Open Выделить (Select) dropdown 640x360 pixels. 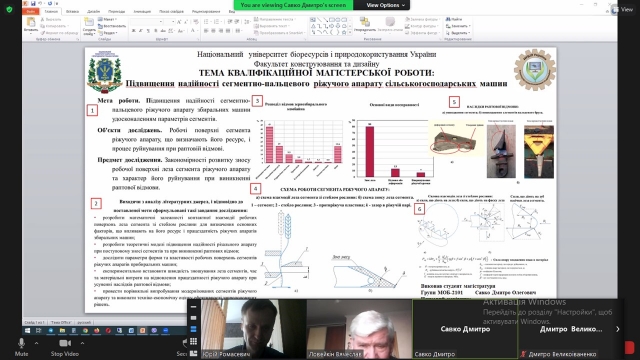pos(458,33)
